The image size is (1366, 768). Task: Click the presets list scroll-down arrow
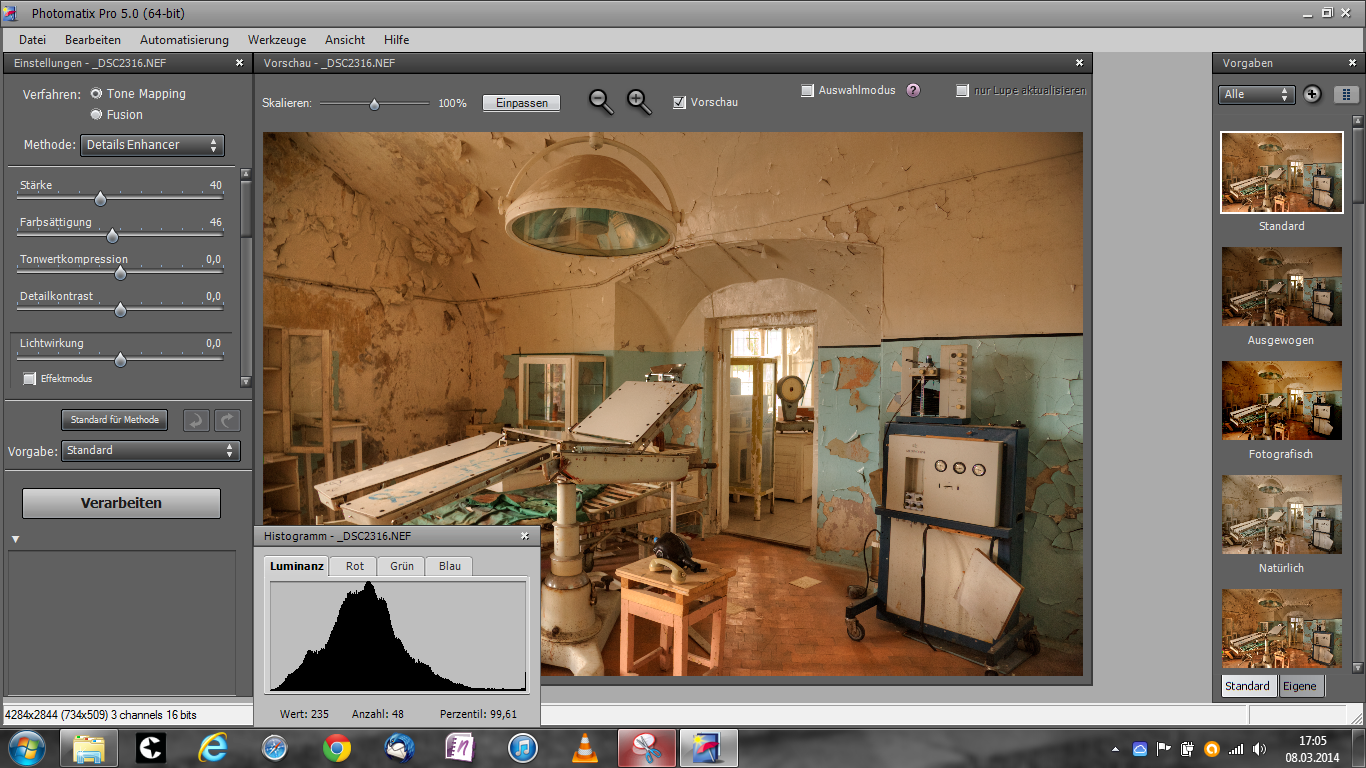[x=1358, y=668]
